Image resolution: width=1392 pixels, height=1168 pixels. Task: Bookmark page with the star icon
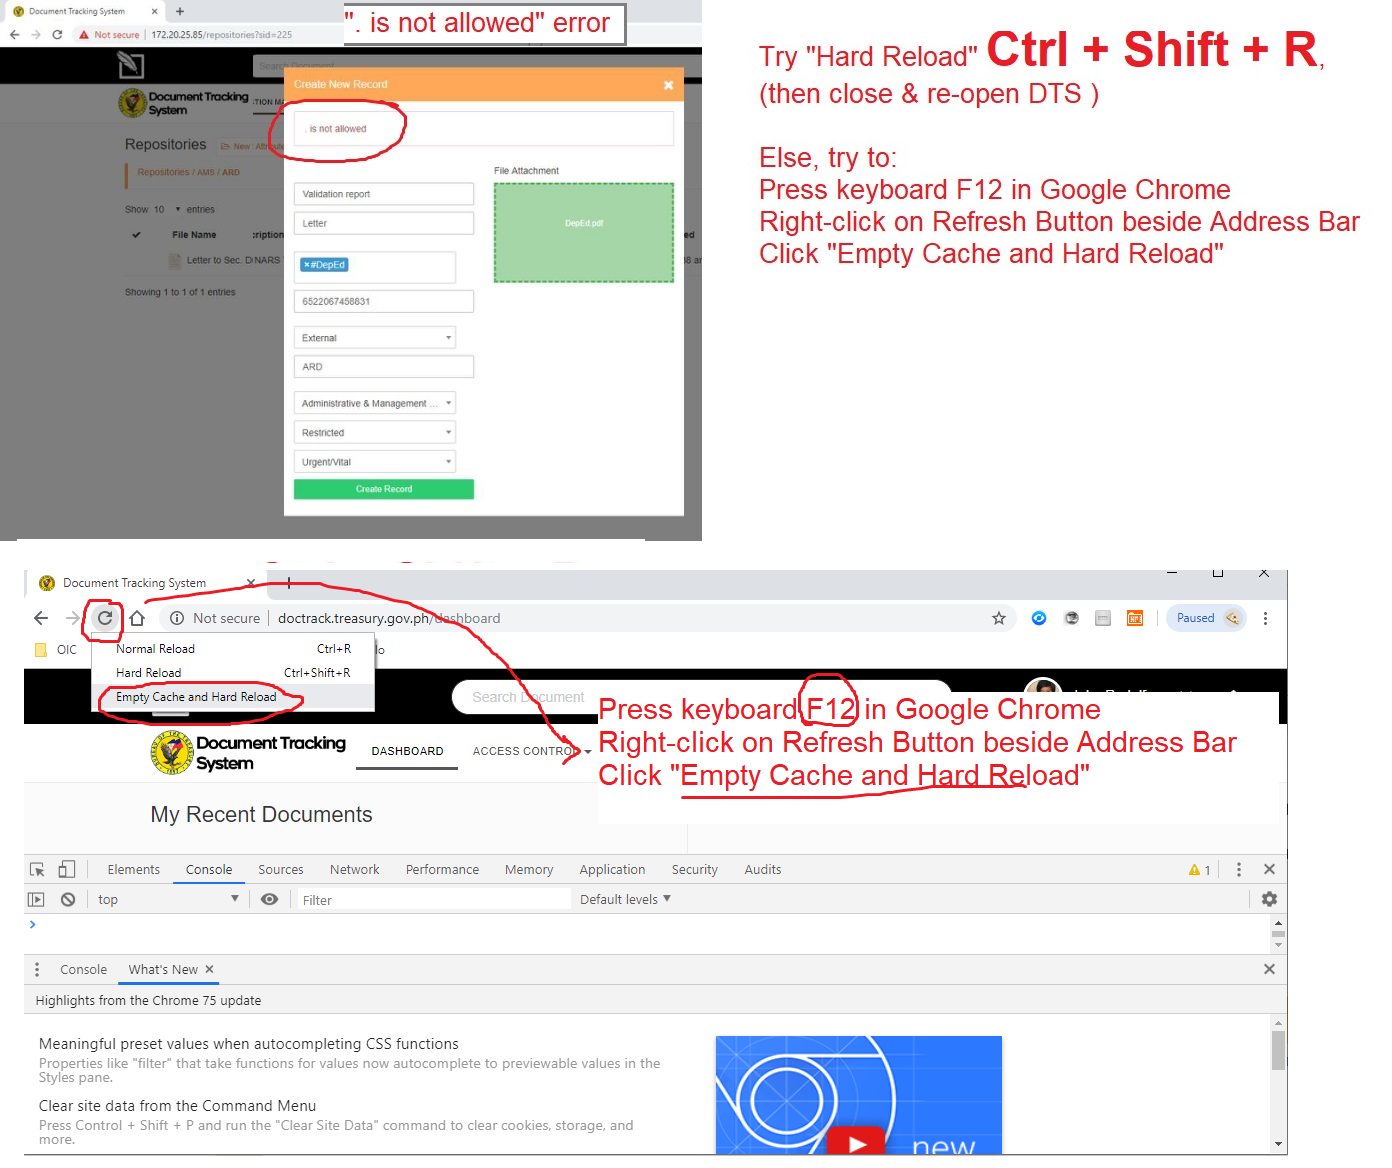coord(998,618)
